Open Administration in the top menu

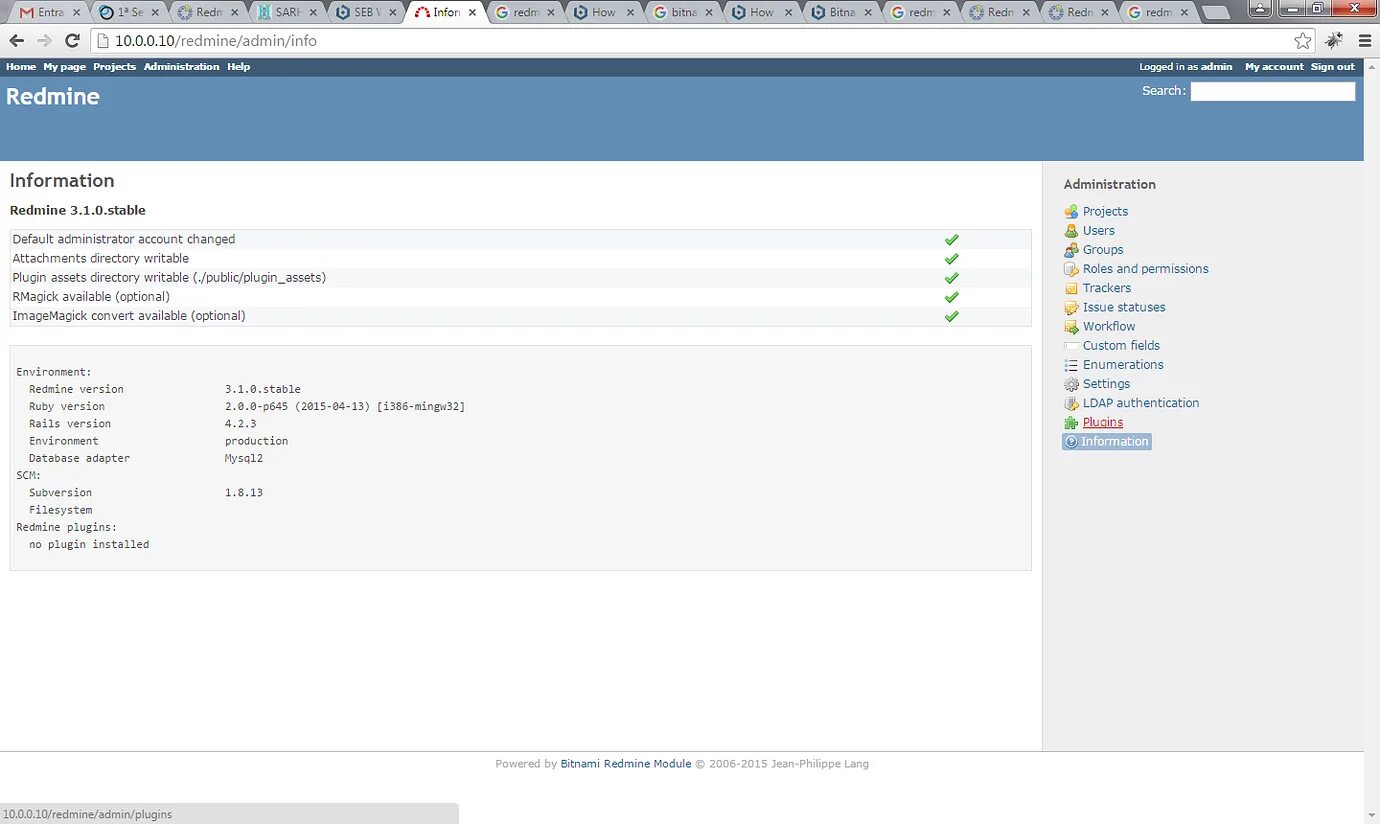181,67
